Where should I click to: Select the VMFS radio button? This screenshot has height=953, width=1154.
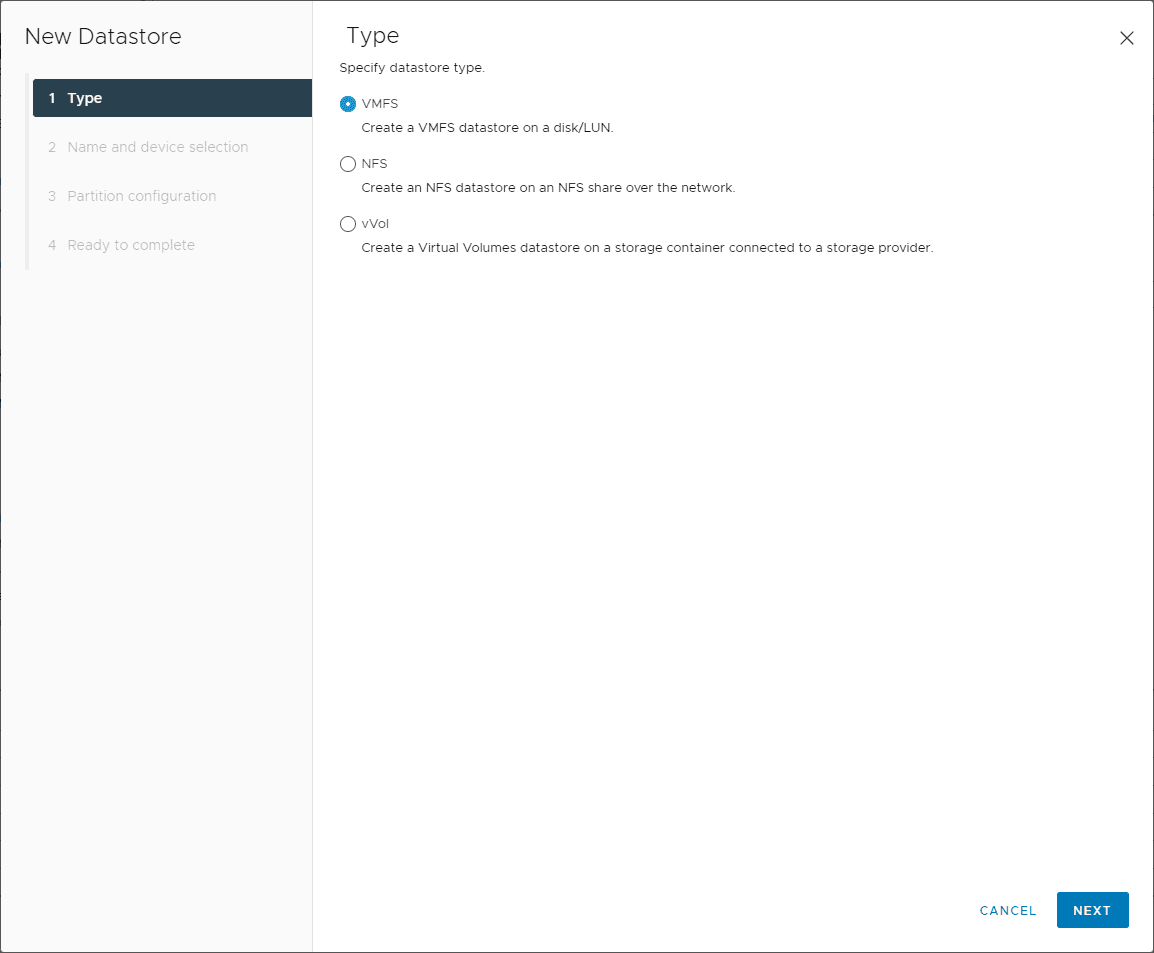(x=348, y=104)
